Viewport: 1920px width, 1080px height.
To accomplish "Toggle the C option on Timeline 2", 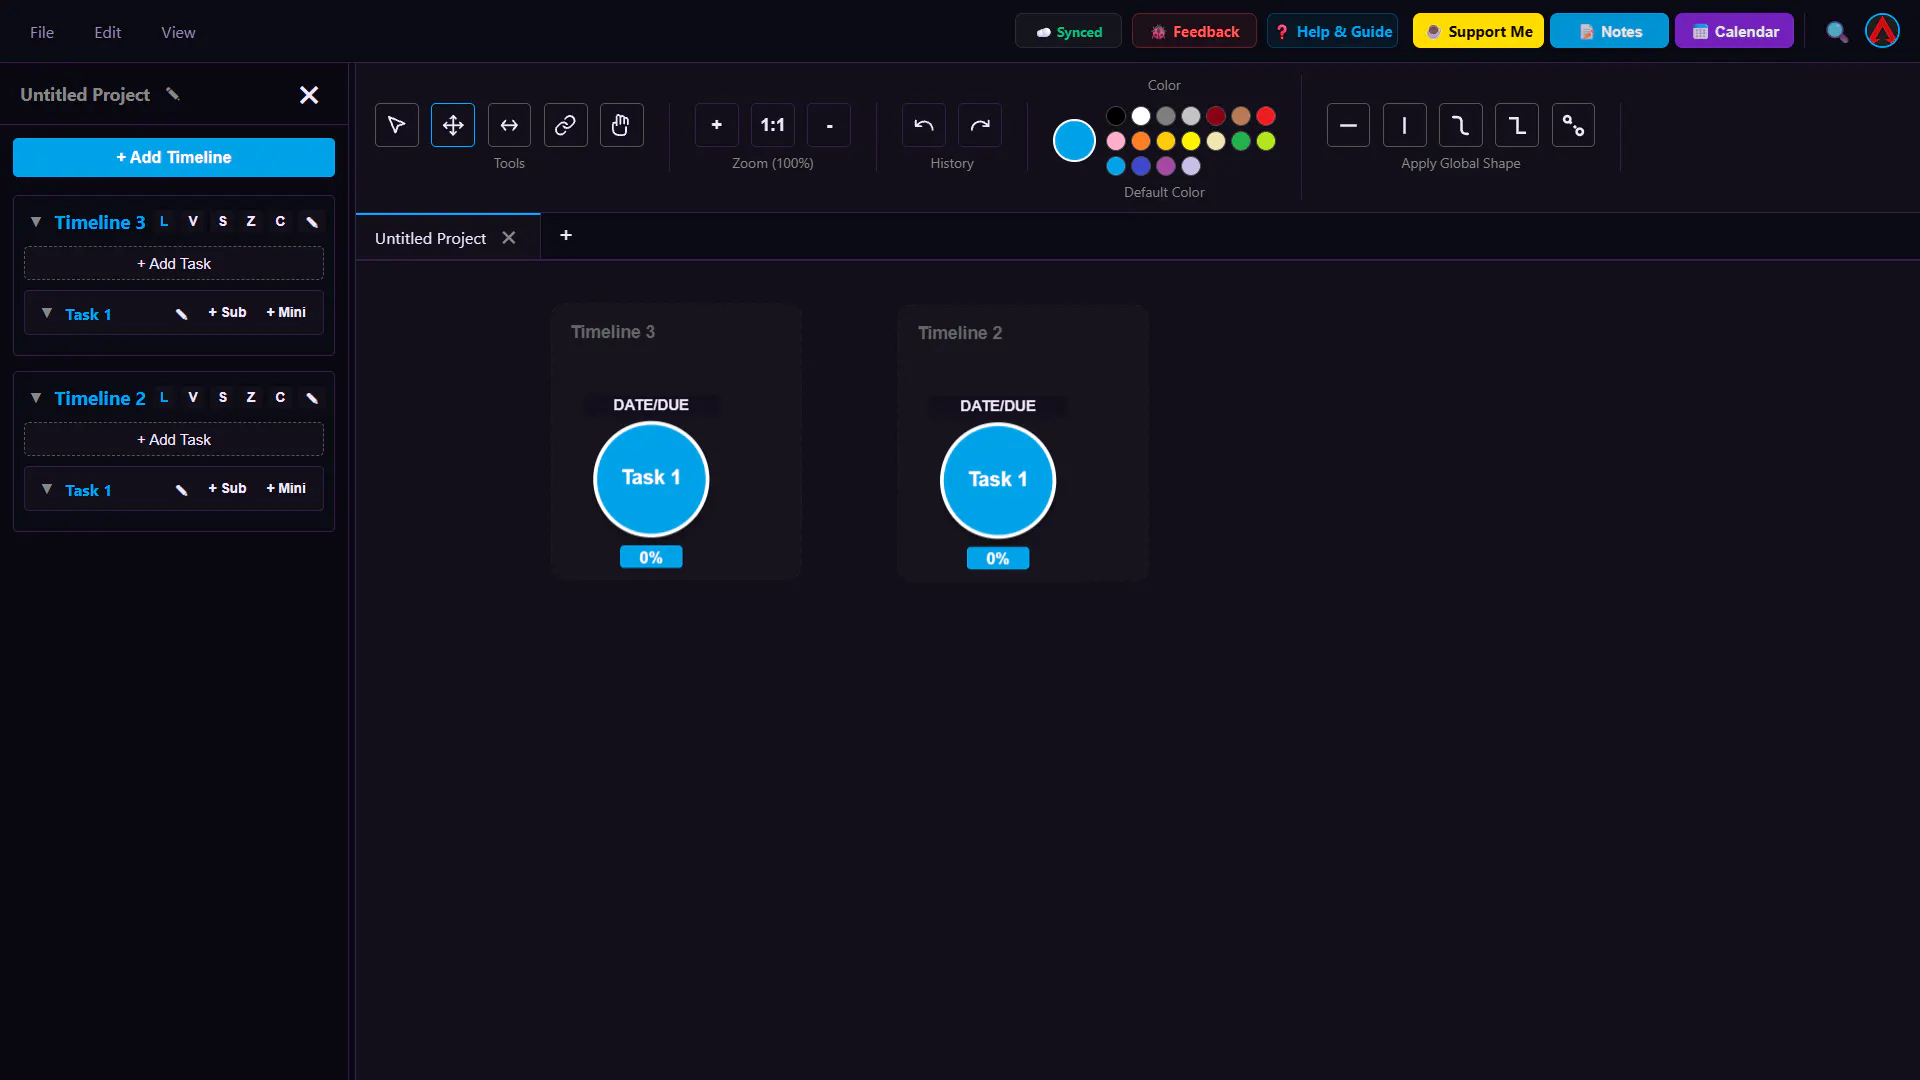I will 280,397.
